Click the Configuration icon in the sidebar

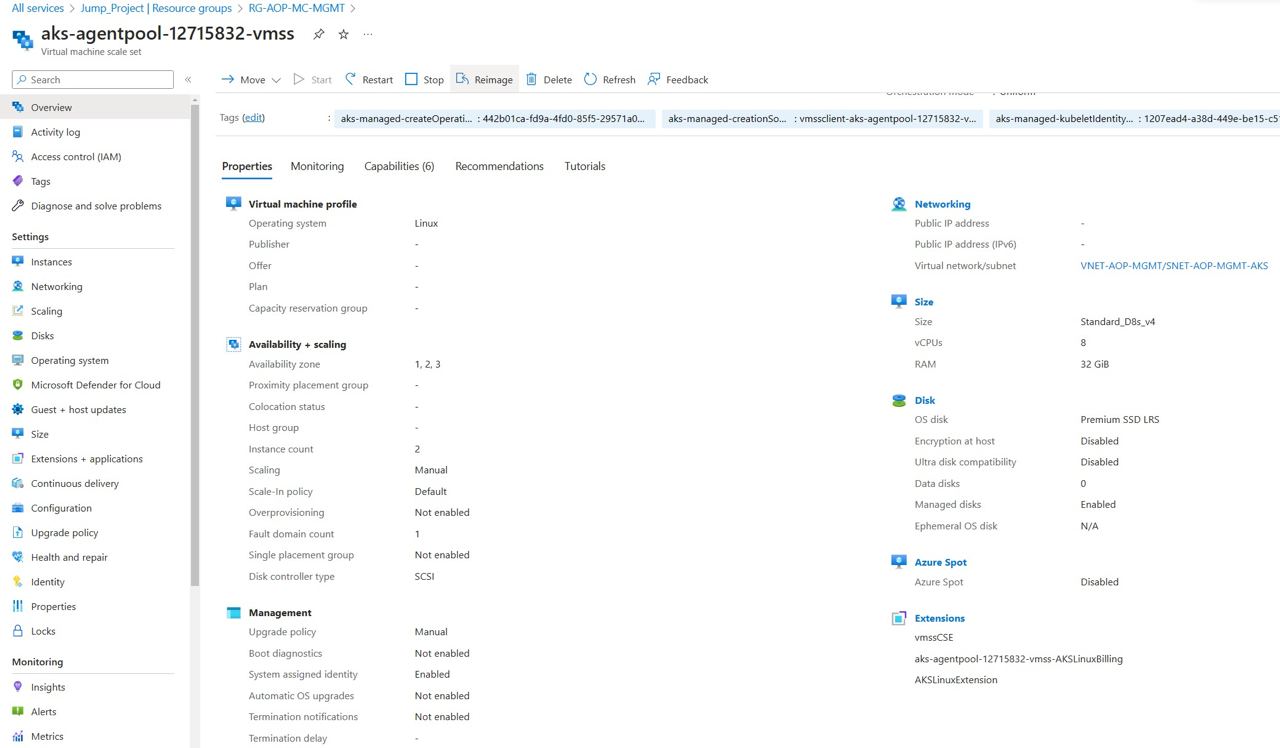(x=18, y=508)
